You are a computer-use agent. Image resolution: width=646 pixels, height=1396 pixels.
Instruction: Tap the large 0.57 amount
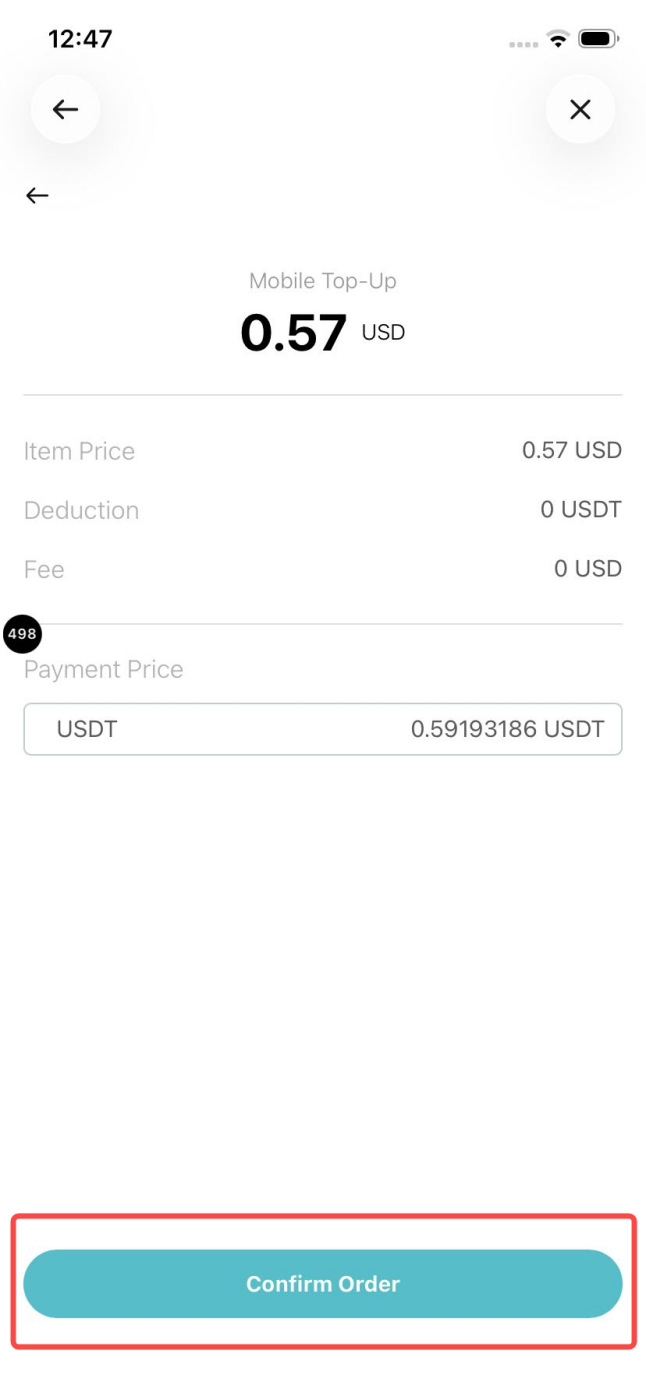[294, 332]
